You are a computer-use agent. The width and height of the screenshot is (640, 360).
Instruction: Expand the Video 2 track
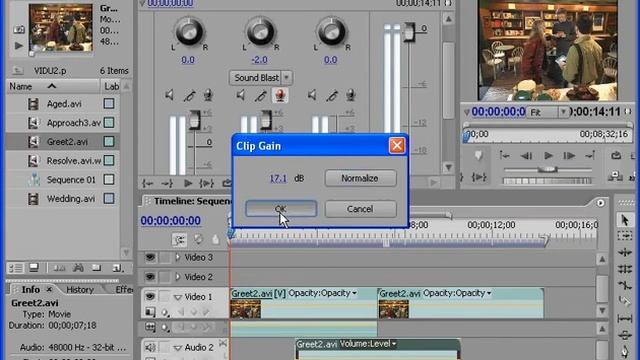tap(178, 277)
